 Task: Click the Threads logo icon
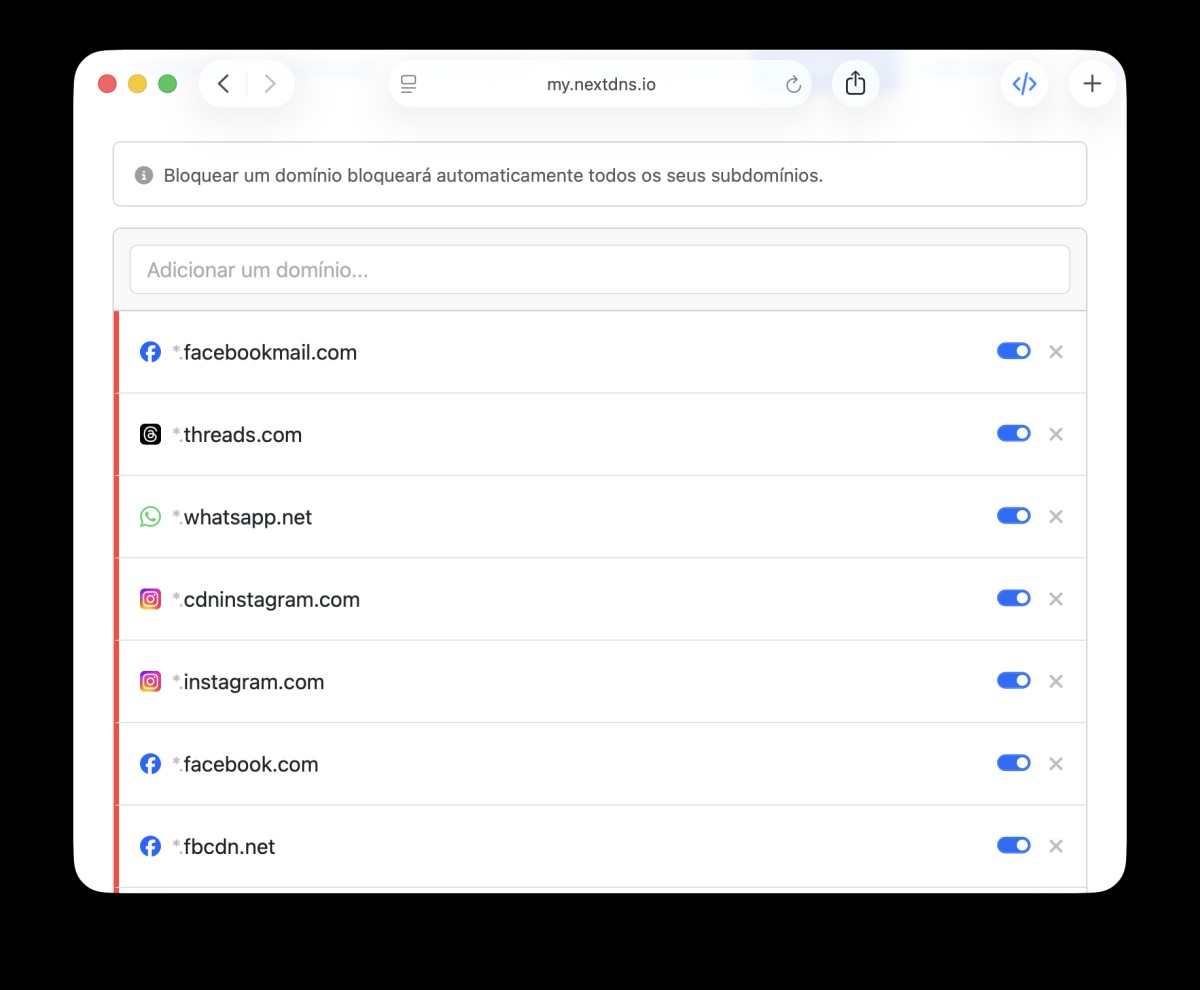150,435
